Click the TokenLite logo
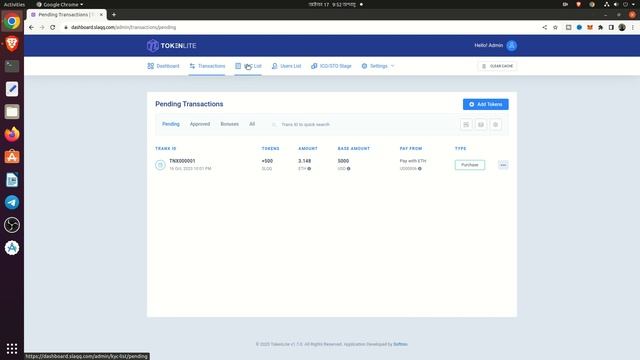This screenshot has width=640, height=360. [171, 45]
